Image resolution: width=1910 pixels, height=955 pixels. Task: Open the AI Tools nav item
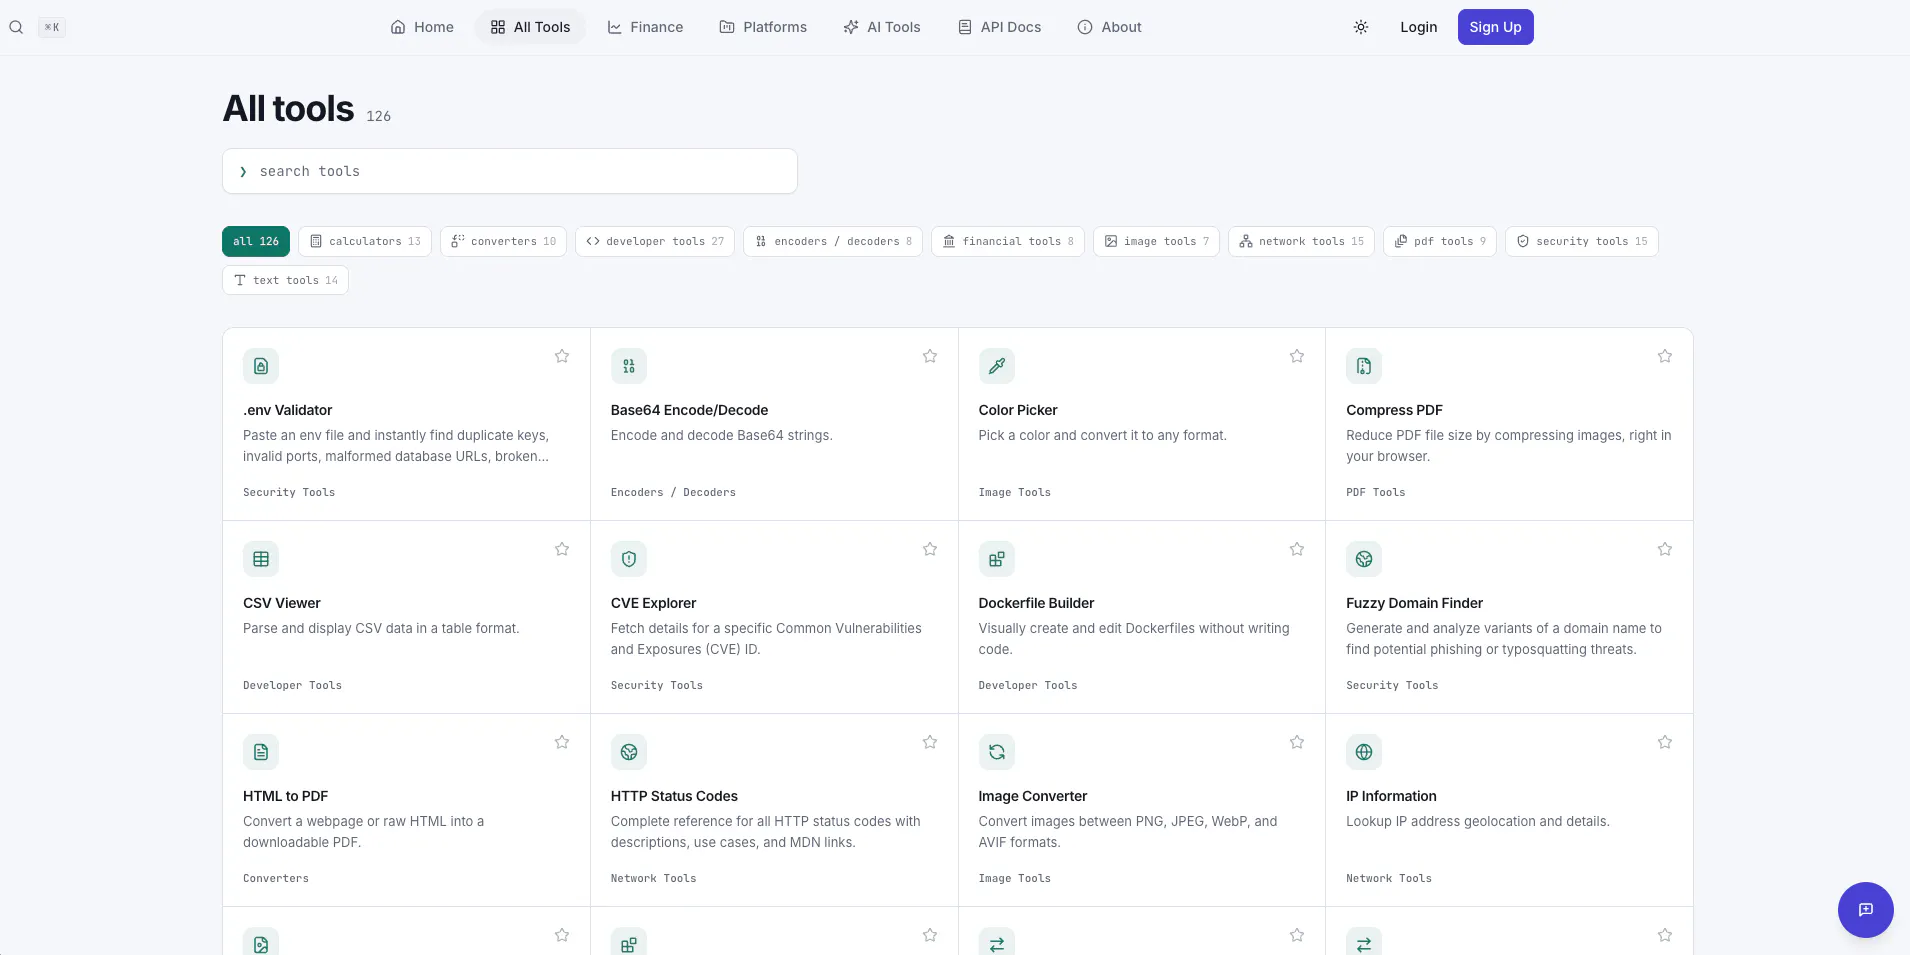coord(882,27)
